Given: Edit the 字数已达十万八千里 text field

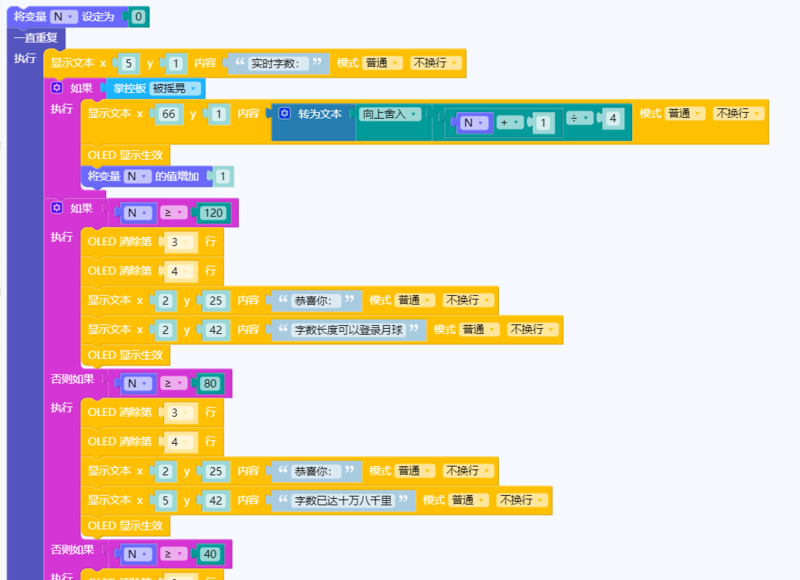Looking at the screenshot, I should click(x=341, y=500).
